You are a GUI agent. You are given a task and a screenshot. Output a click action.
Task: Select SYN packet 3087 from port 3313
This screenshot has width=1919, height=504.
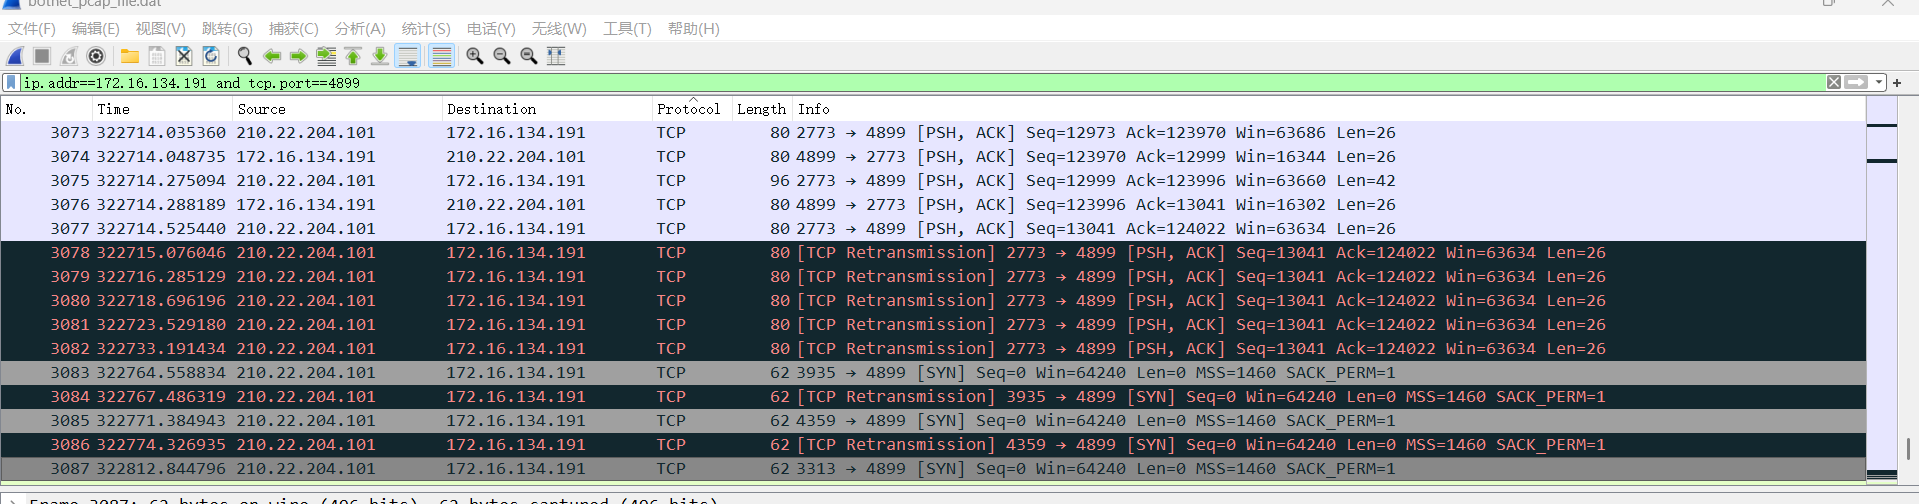click(x=933, y=469)
